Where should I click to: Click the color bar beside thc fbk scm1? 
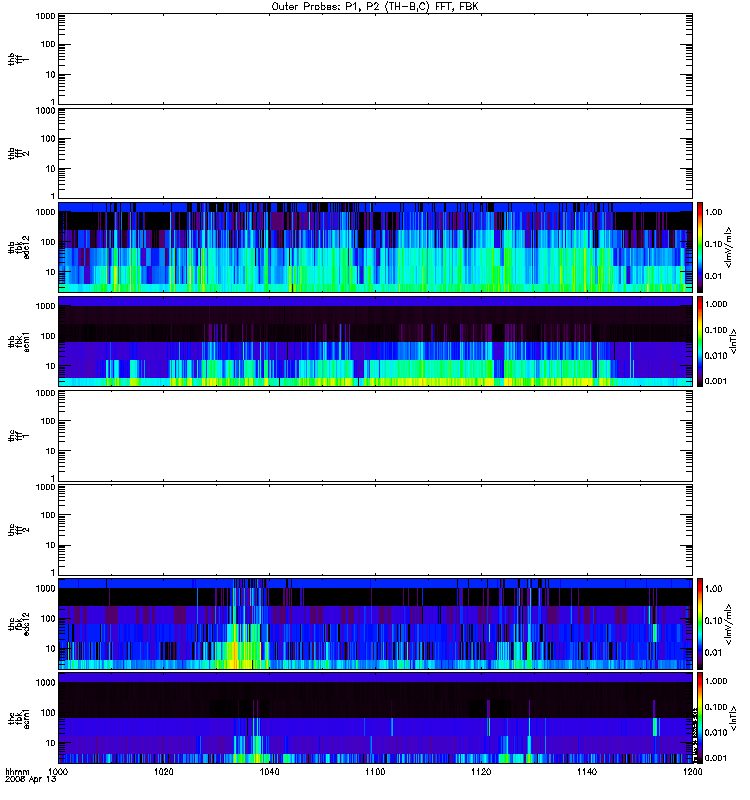pos(700,718)
